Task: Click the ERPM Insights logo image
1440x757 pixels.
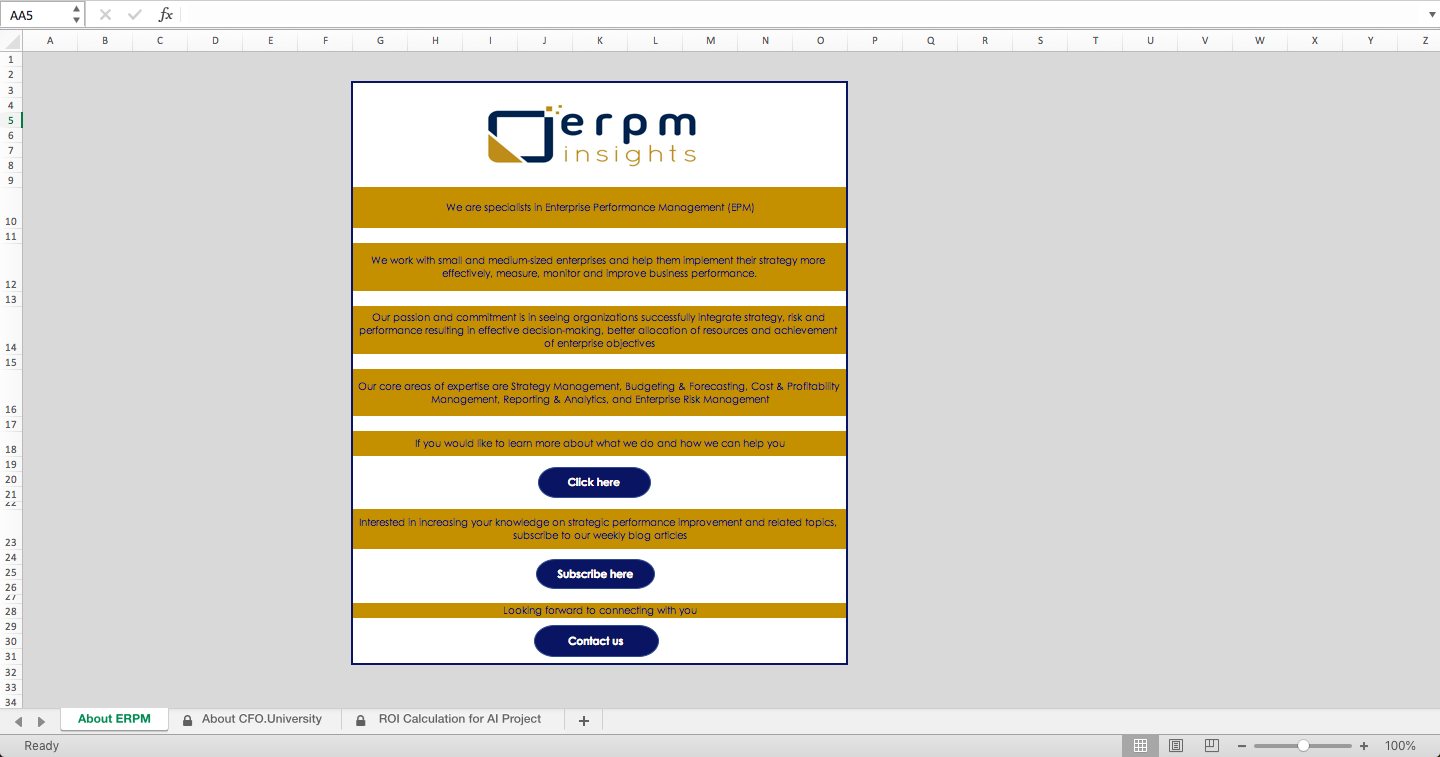Action: click(592, 135)
